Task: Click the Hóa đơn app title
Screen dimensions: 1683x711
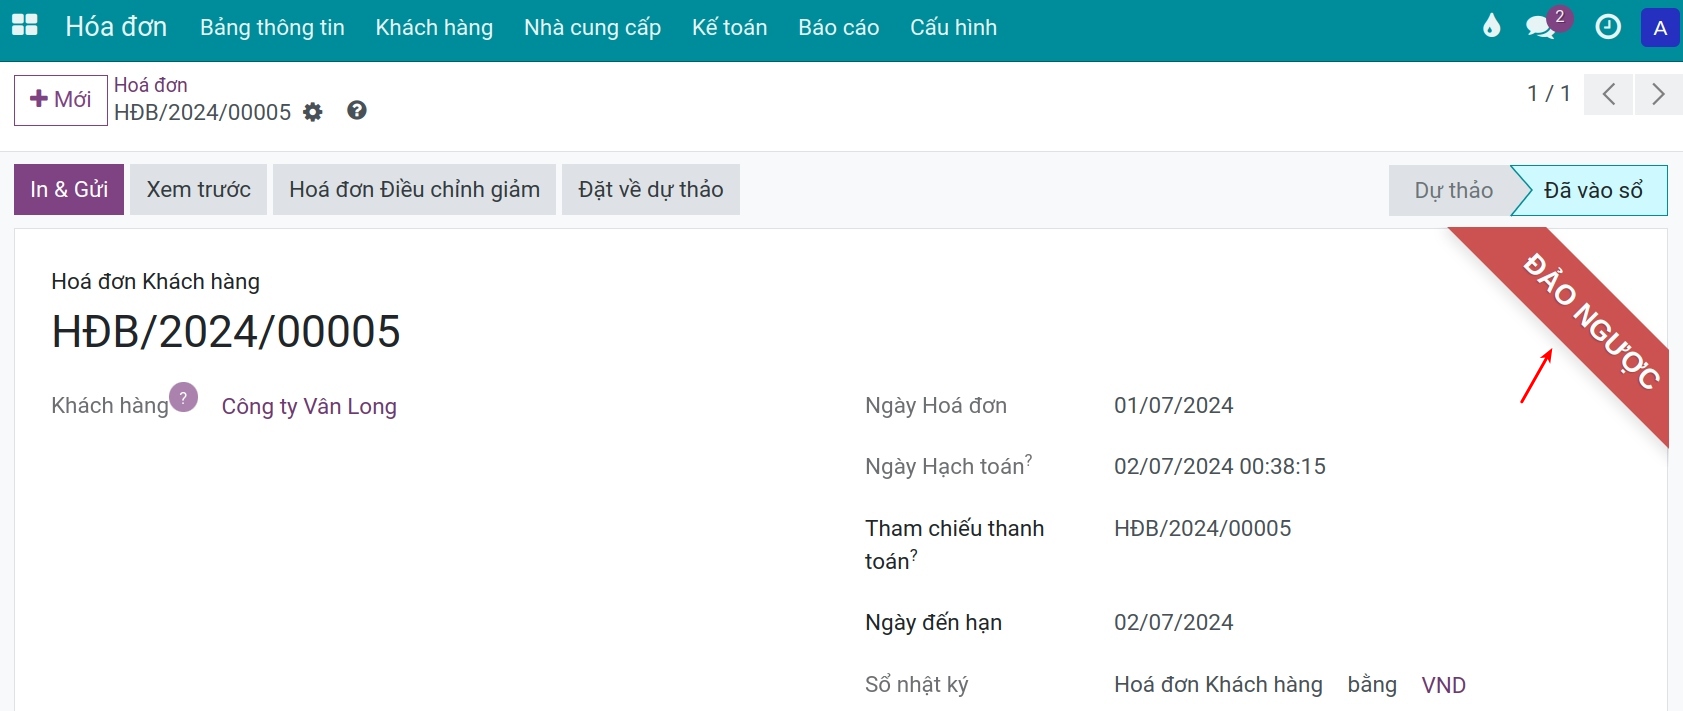Action: (116, 27)
